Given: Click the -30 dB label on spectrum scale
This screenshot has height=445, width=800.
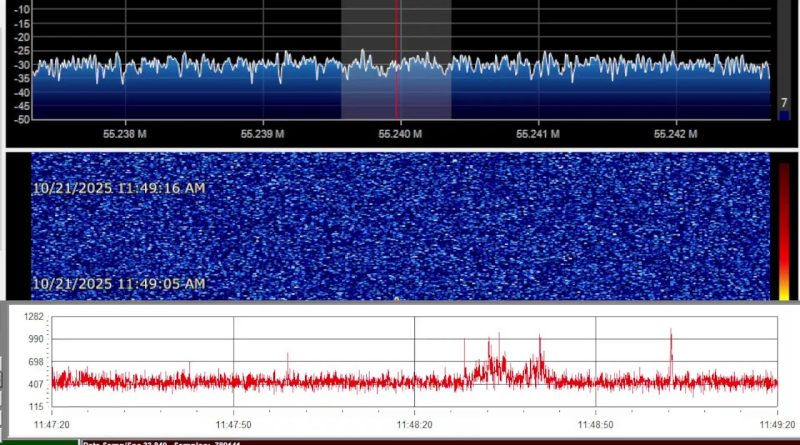Looking at the screenshot, I should 19,65.
